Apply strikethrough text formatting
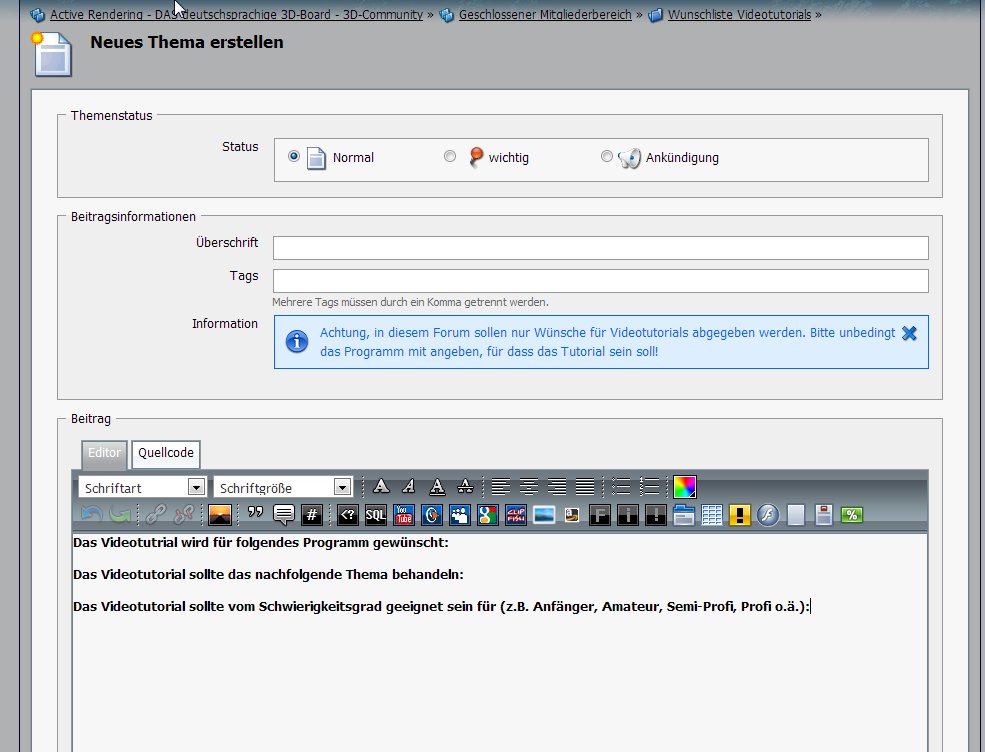 [465, 487]
